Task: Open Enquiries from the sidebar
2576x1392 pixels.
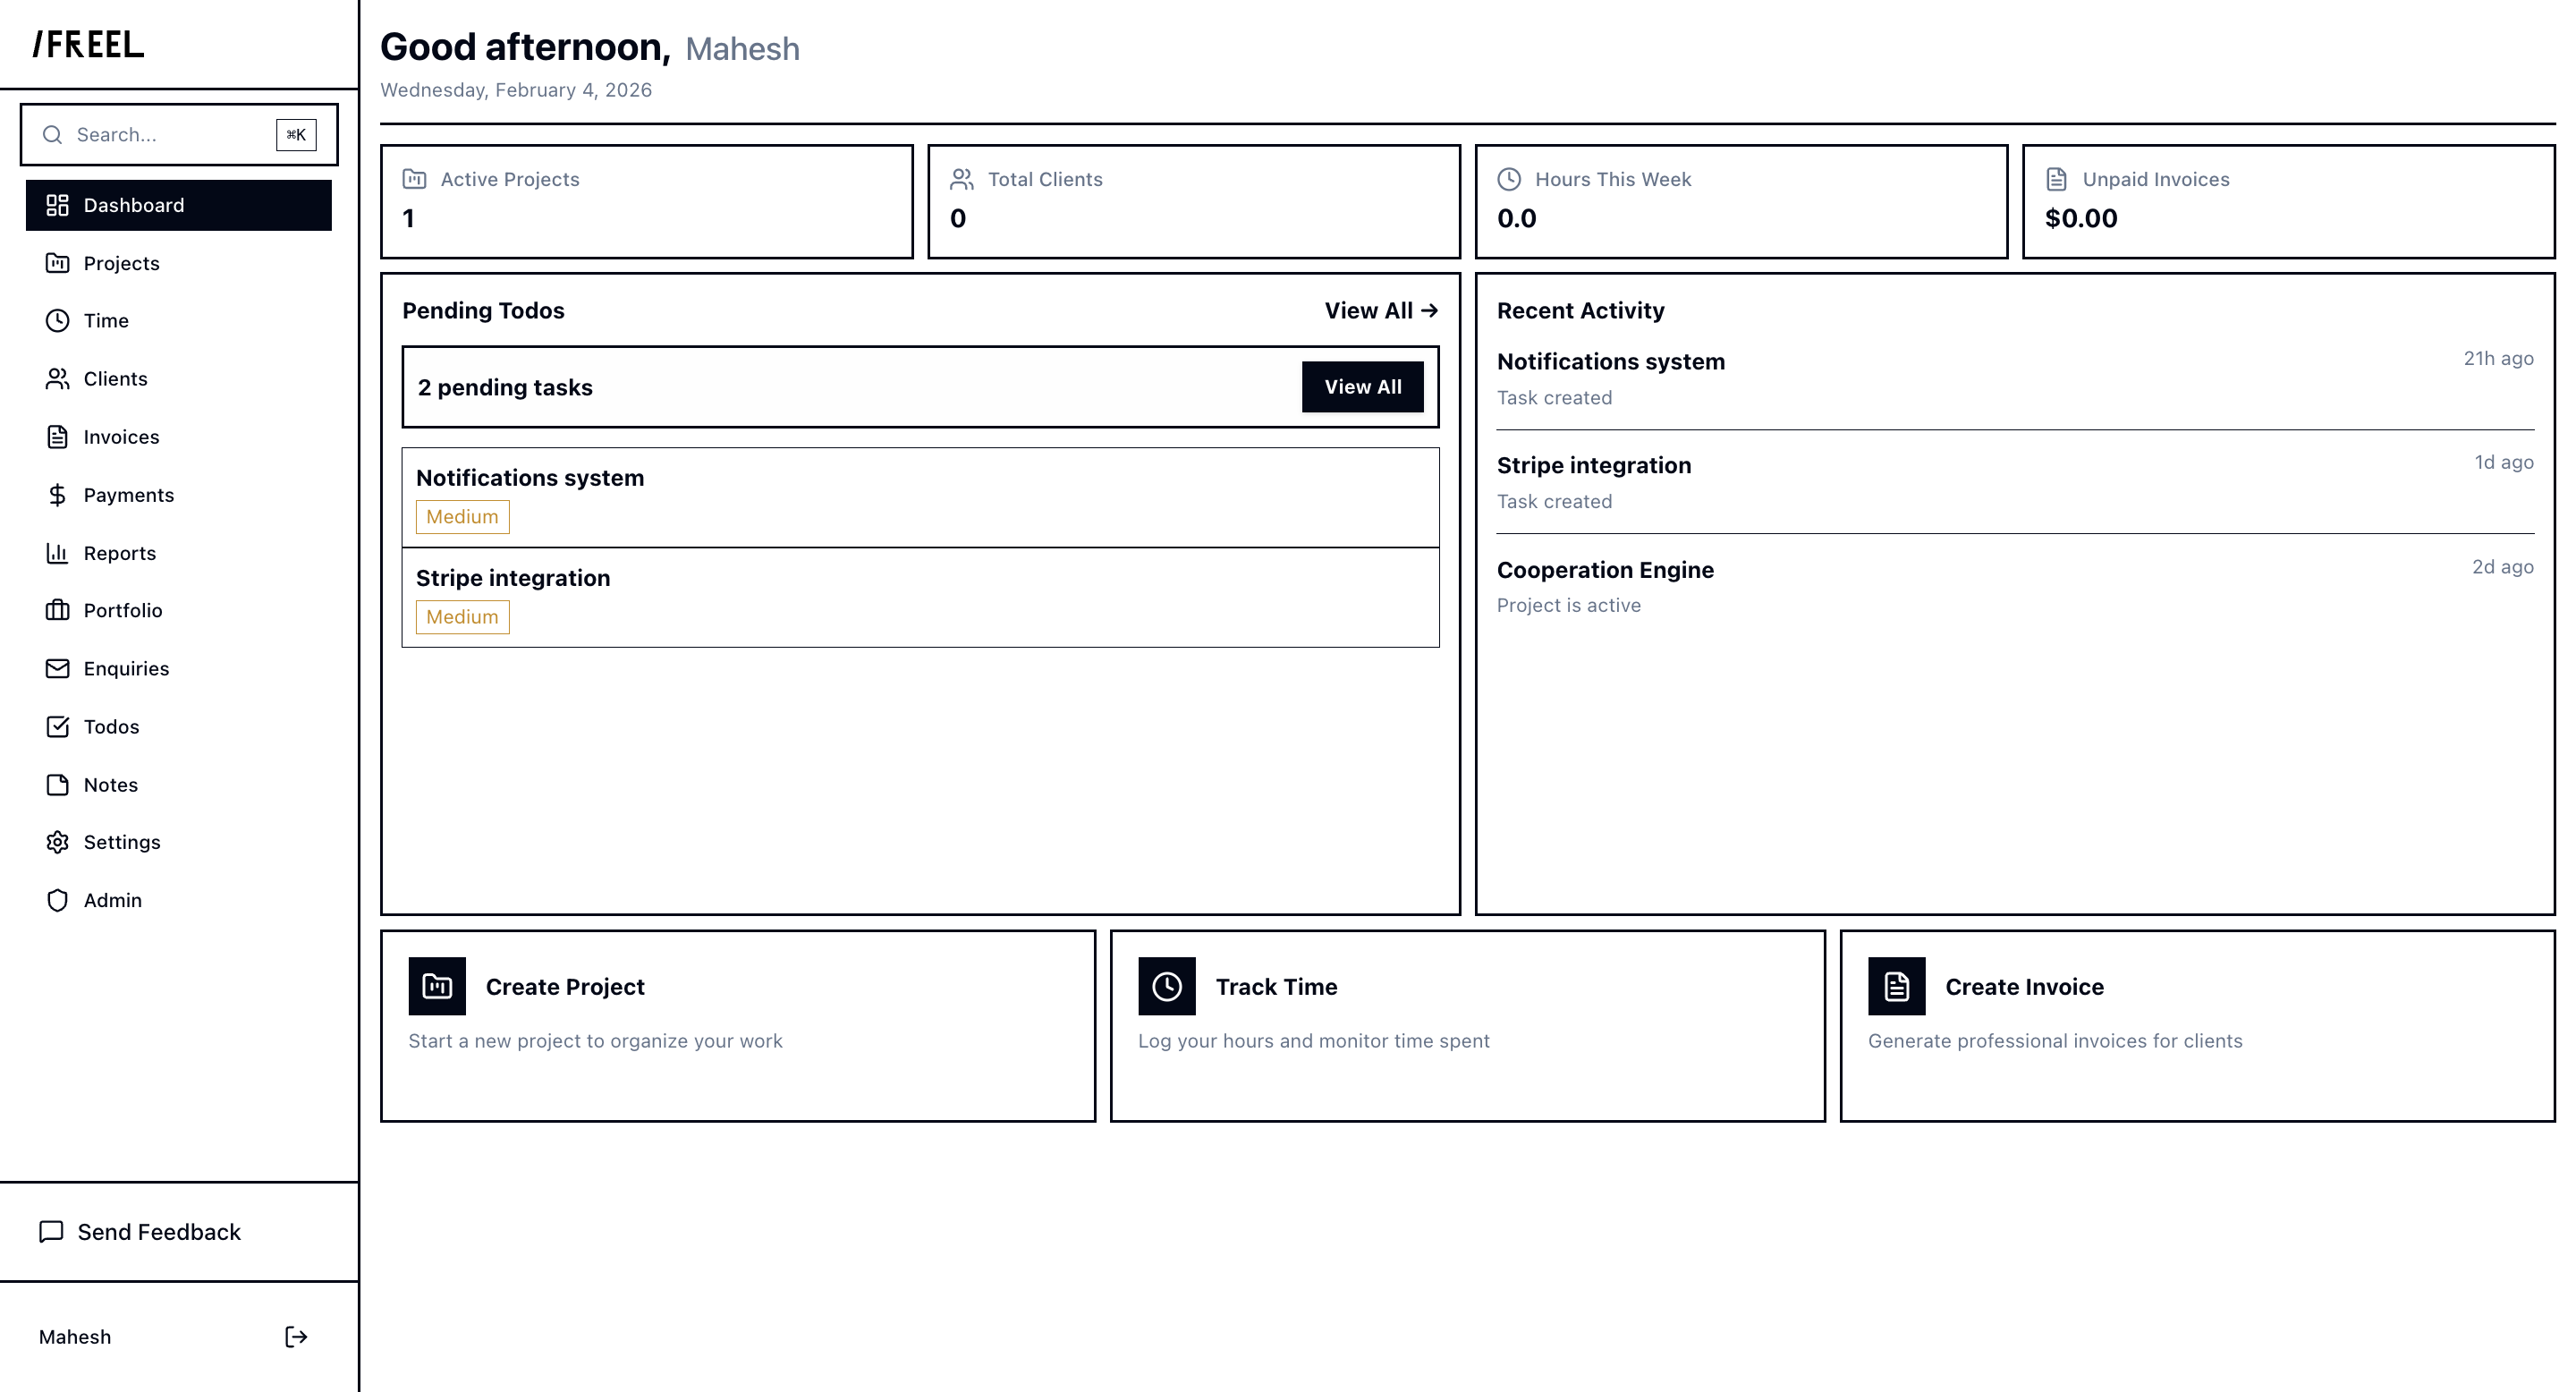Action: (126, 669)
